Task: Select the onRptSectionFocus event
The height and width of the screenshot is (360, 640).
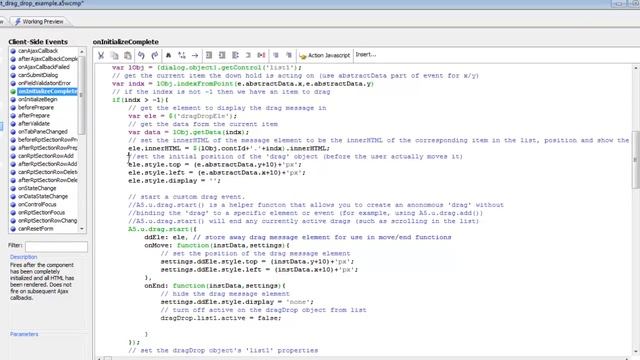Action: coord(41,213)
